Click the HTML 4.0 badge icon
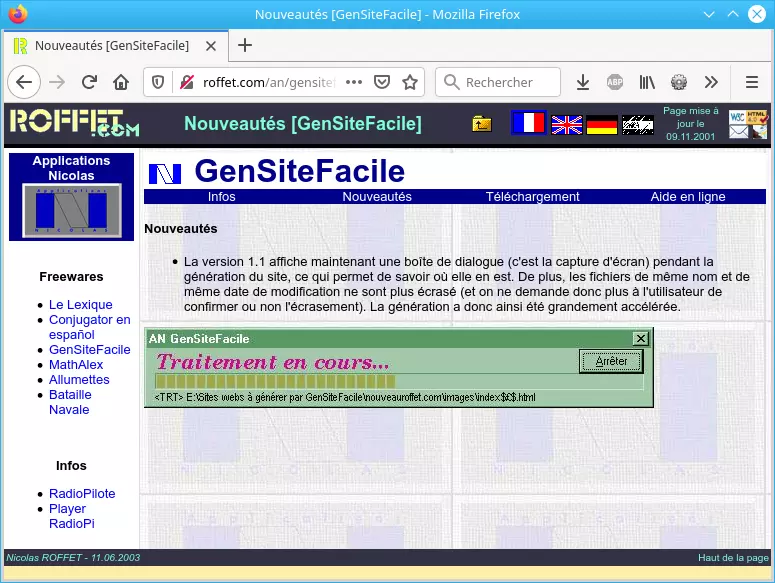The width and height of the screenshot is (775, 583). (x=757, y=117)
